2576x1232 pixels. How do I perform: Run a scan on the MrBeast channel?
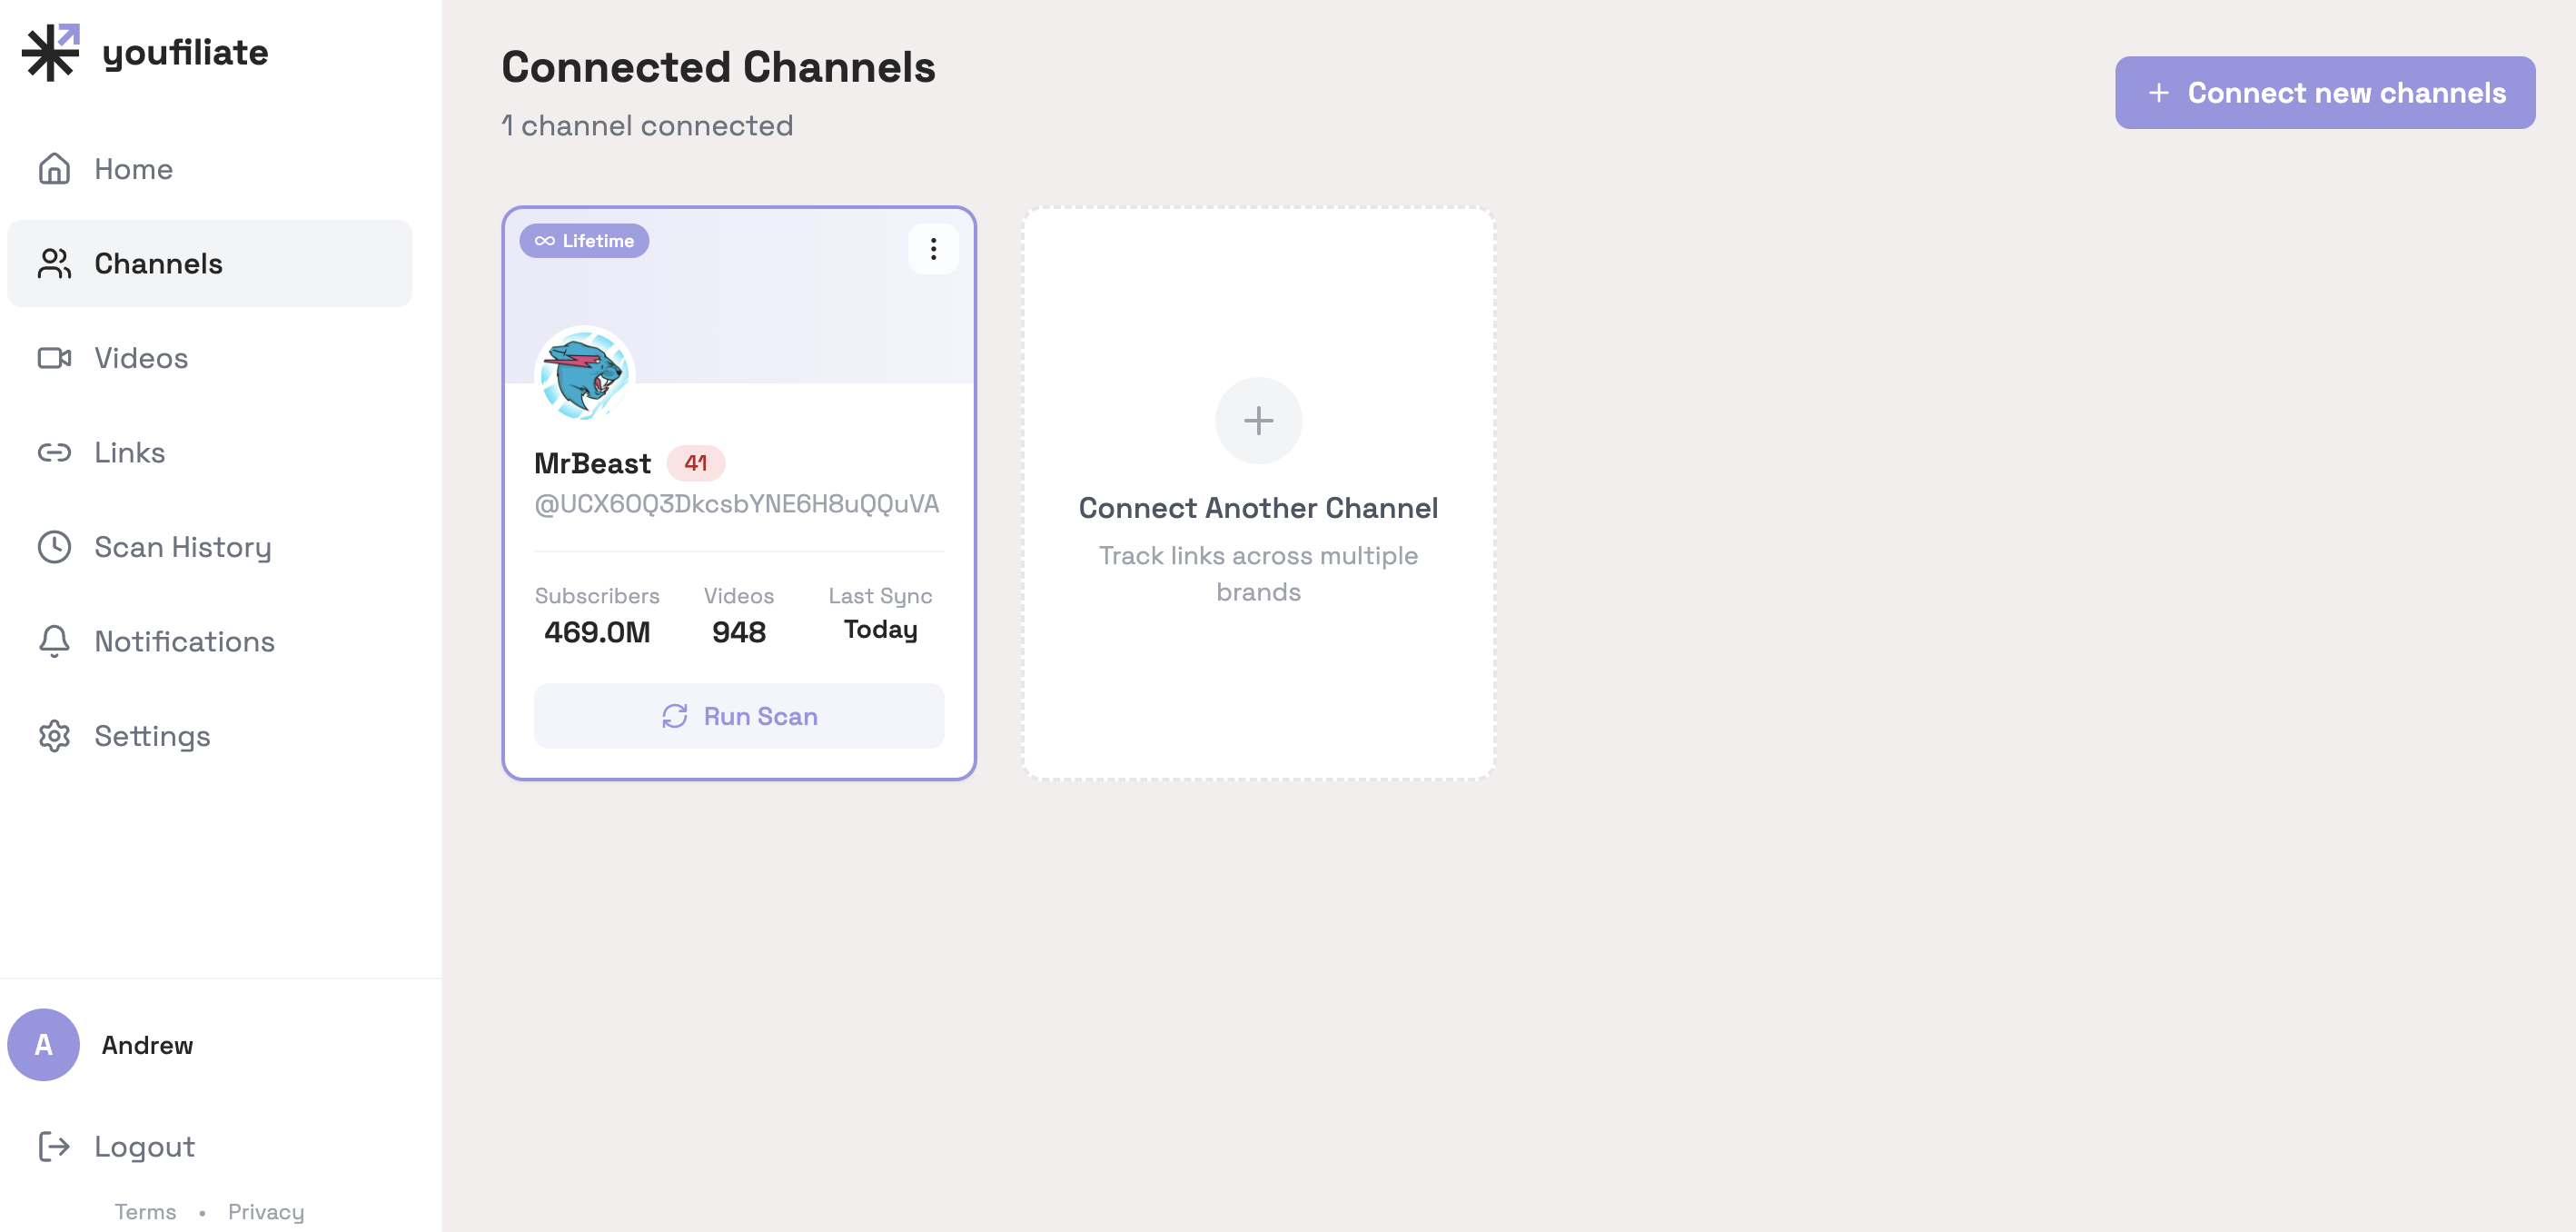click(x=739, y=715)
